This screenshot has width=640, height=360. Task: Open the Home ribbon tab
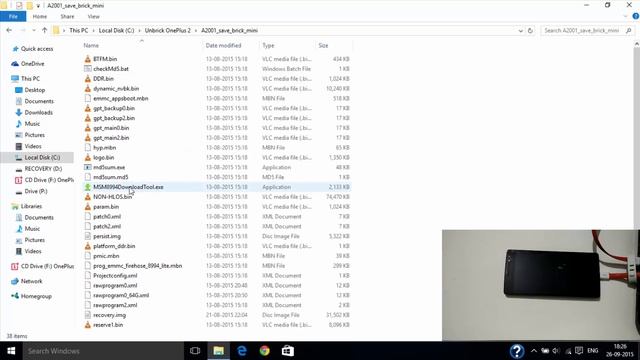pyautogui.click(x=40, y=16)
